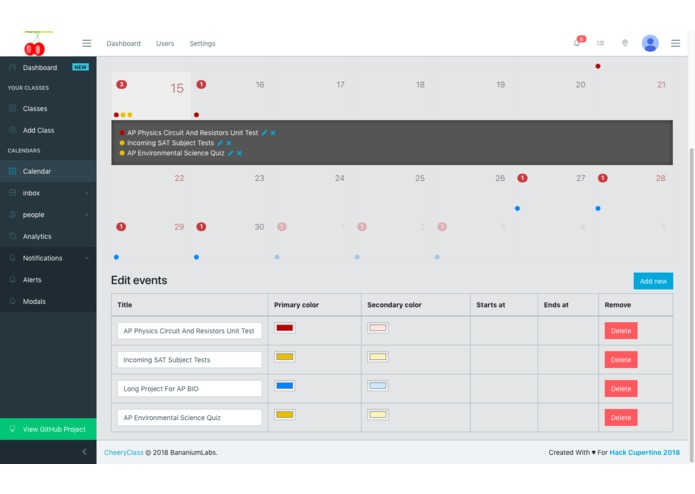This screenshot has width=695, height=494.
Task: Open AP Physics primary red color swatch
Action: pos(285,328)
